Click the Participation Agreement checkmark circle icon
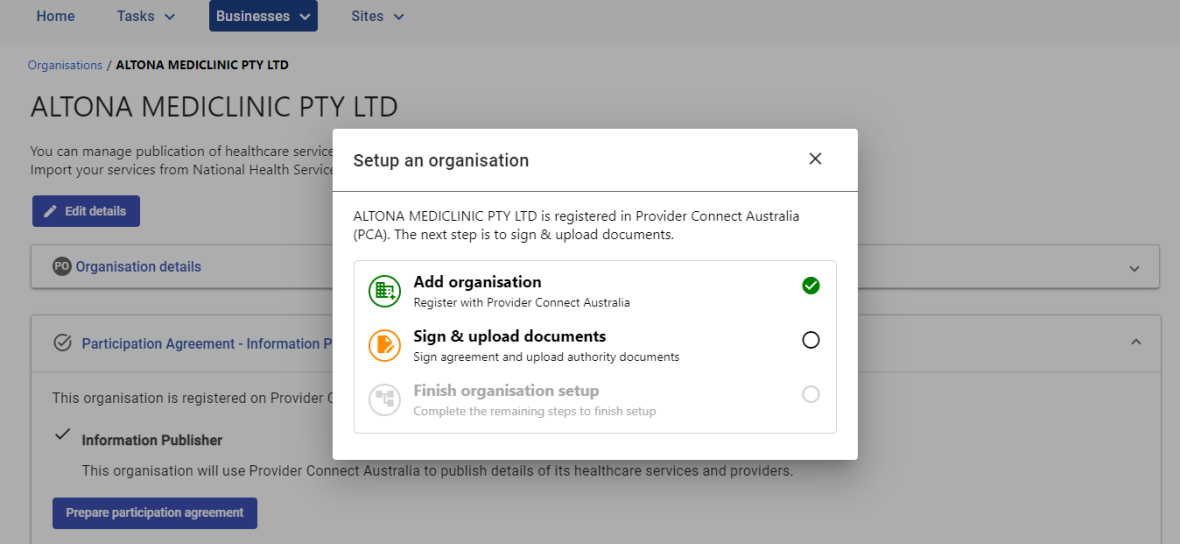This screenshot has width=1180, height=544. [63, 343]
